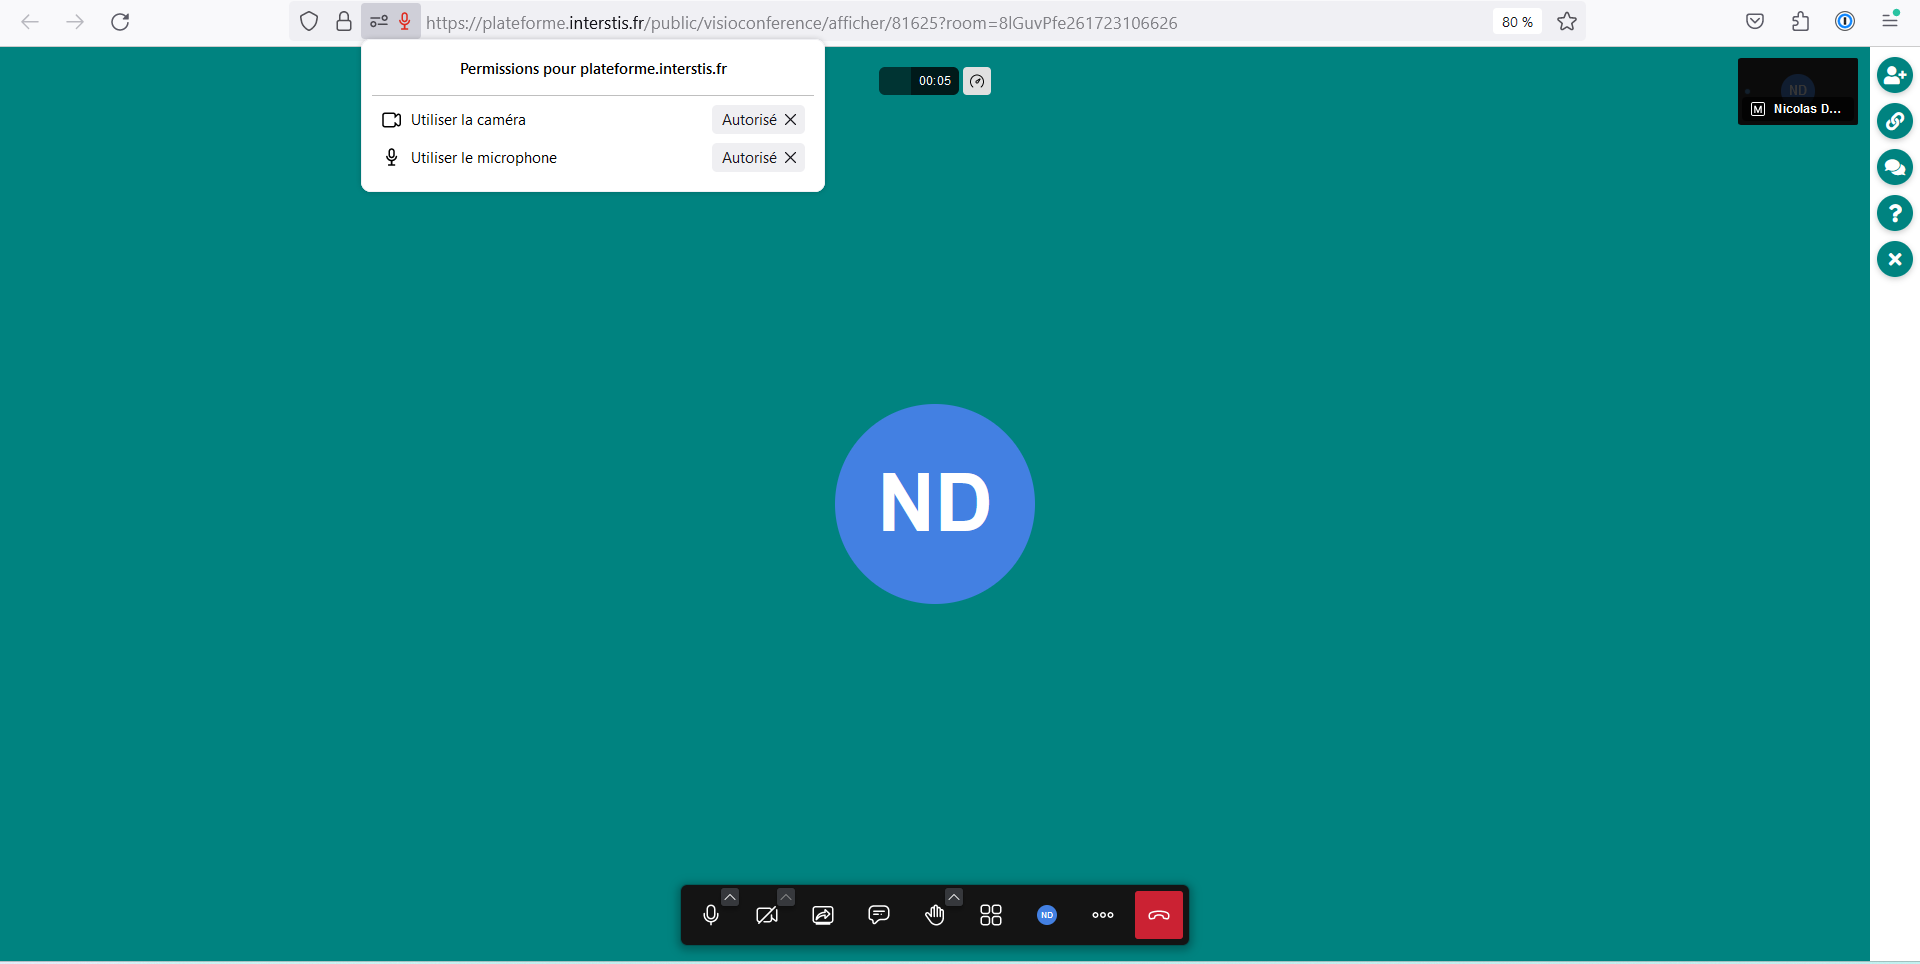This screenshot has width=1920, height=964.
Task: Toggle tile view layout
Action: (x=991, y=915)
